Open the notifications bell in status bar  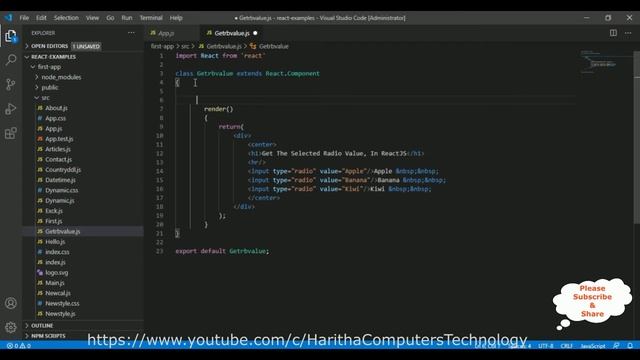click(x=630, y=346)
